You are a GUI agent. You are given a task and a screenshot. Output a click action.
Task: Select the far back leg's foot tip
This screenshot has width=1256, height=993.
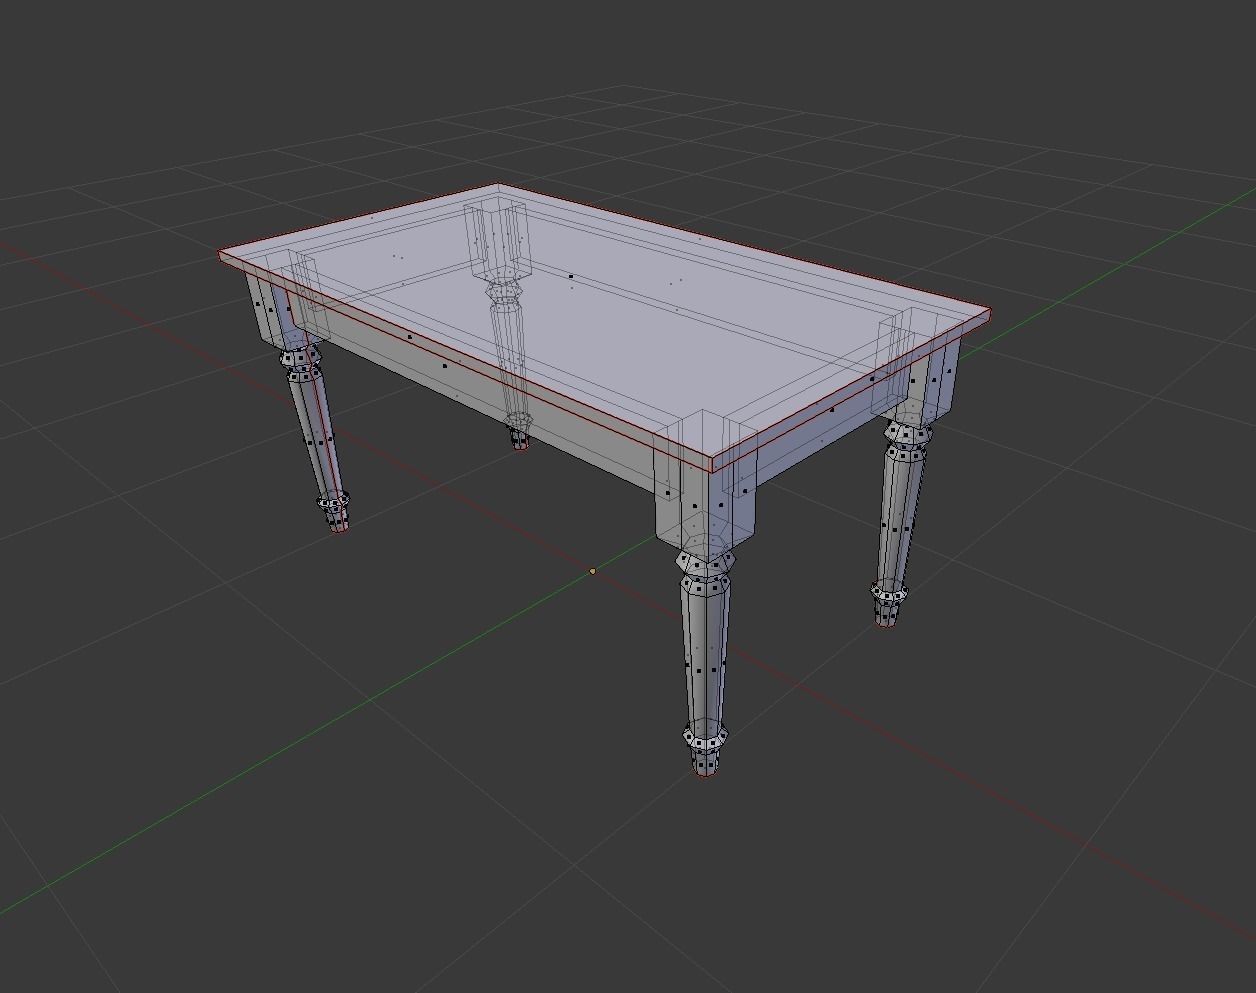point(518,439)
